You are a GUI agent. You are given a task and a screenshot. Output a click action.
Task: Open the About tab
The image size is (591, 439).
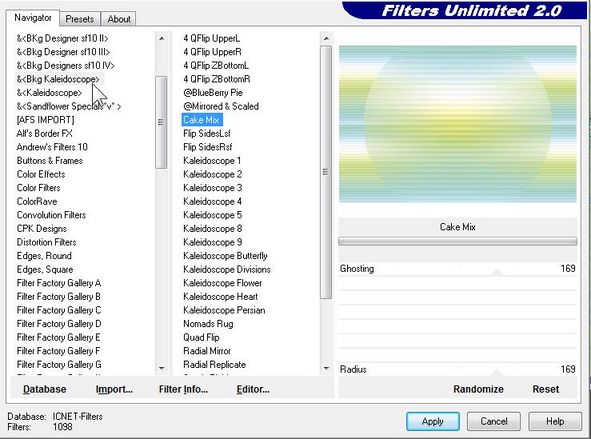(x=119, y=19)
